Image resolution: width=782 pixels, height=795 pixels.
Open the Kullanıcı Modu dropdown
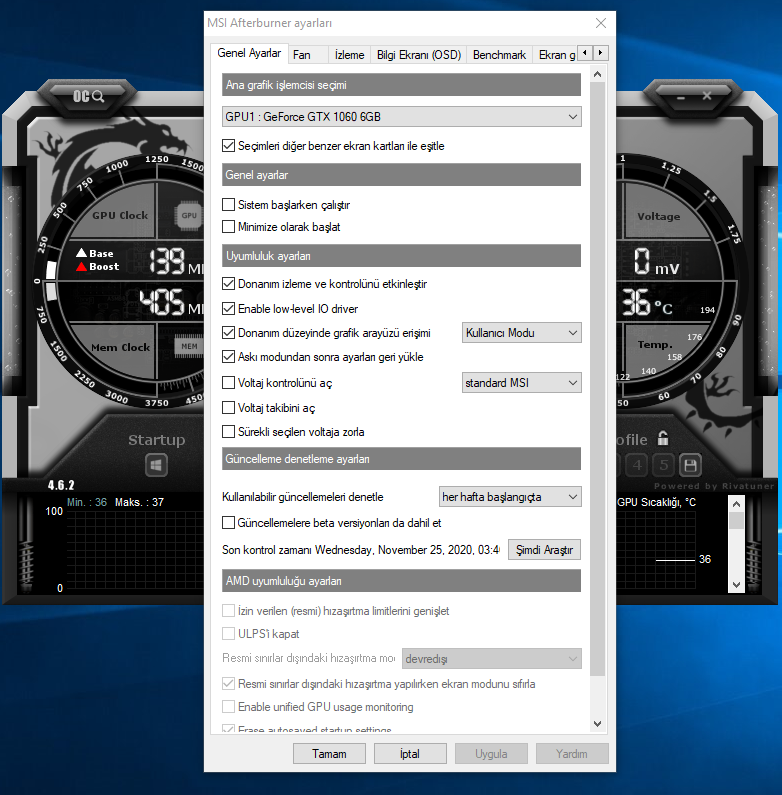click(x=521, y=333)
